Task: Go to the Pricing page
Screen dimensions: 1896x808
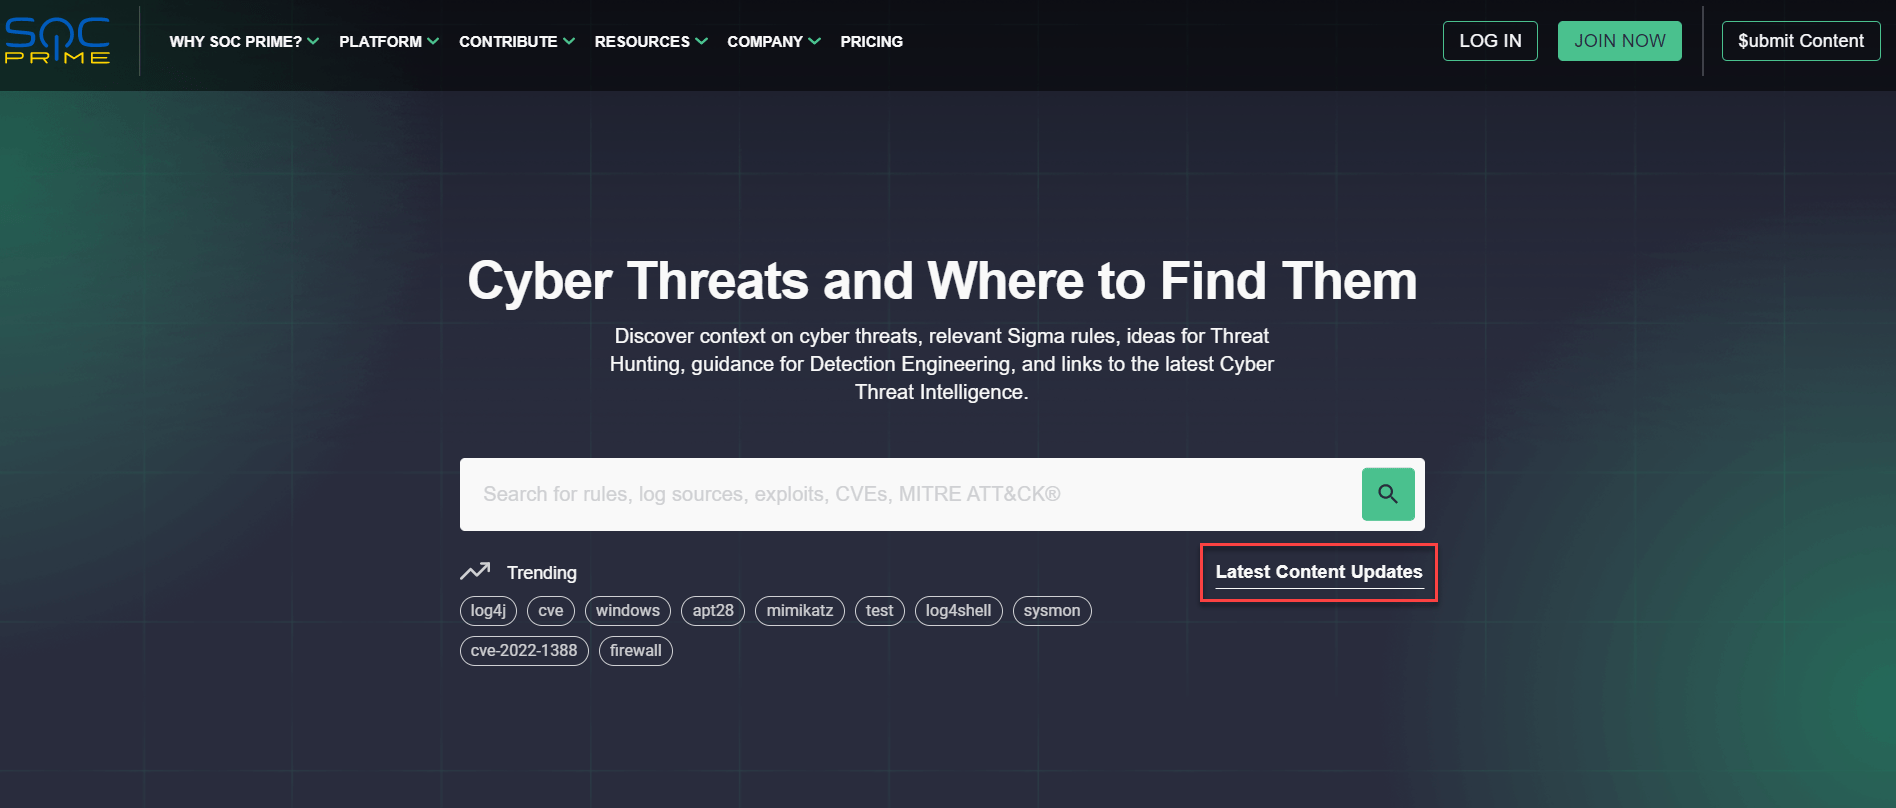Action: tap(871, 42)
